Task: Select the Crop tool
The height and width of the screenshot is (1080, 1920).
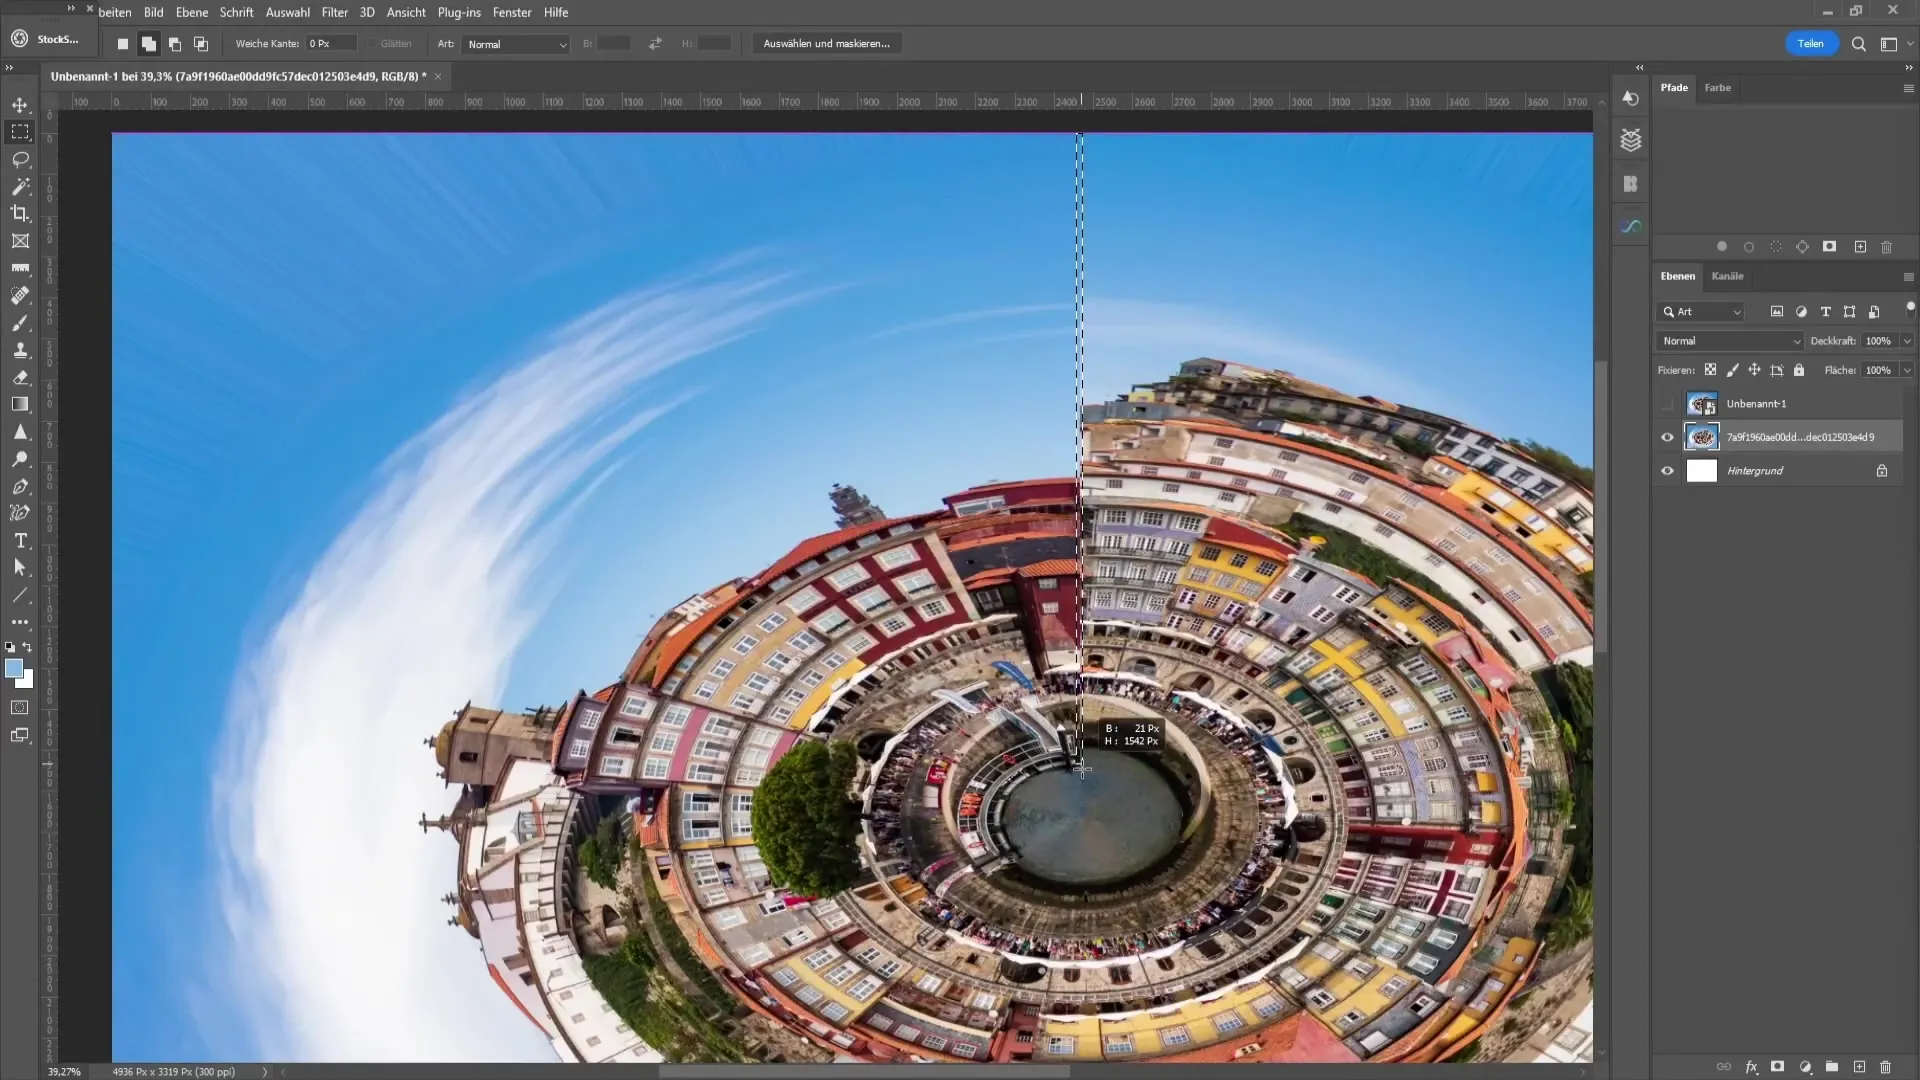Action: click(20, 214)
